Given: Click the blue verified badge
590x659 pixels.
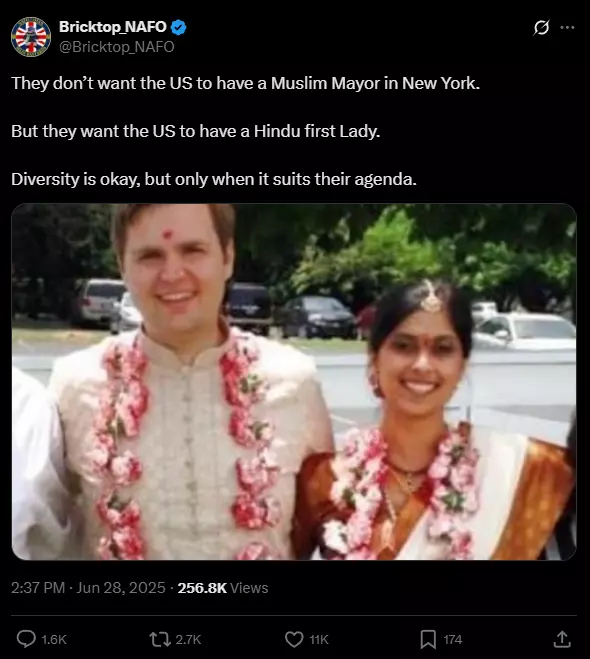Looking at the screenshot, I should click(x=179, y=27).
